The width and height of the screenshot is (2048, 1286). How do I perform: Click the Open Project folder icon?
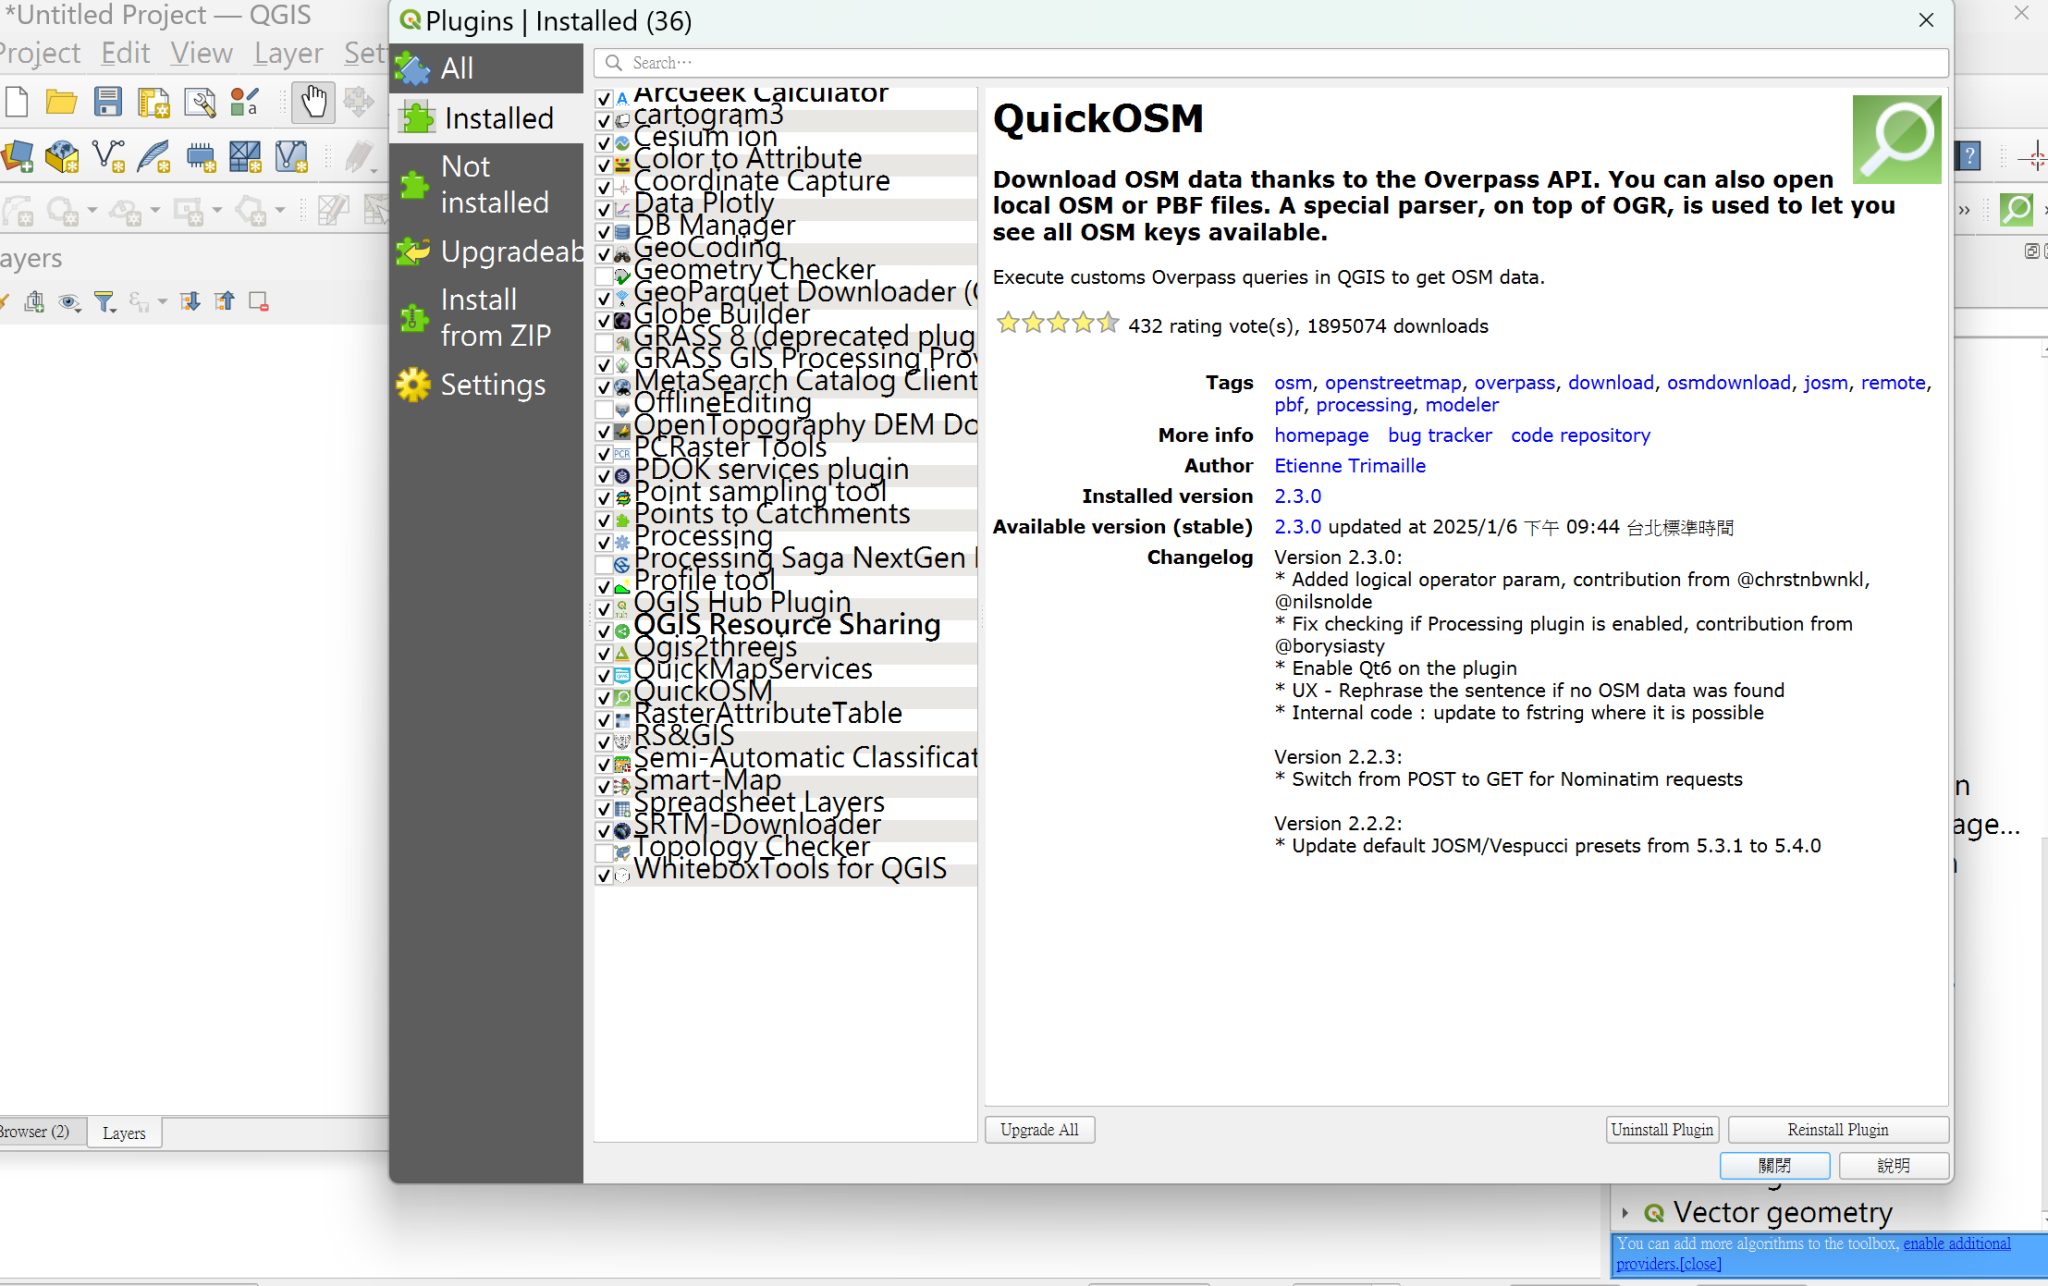[x=61, y=102]
